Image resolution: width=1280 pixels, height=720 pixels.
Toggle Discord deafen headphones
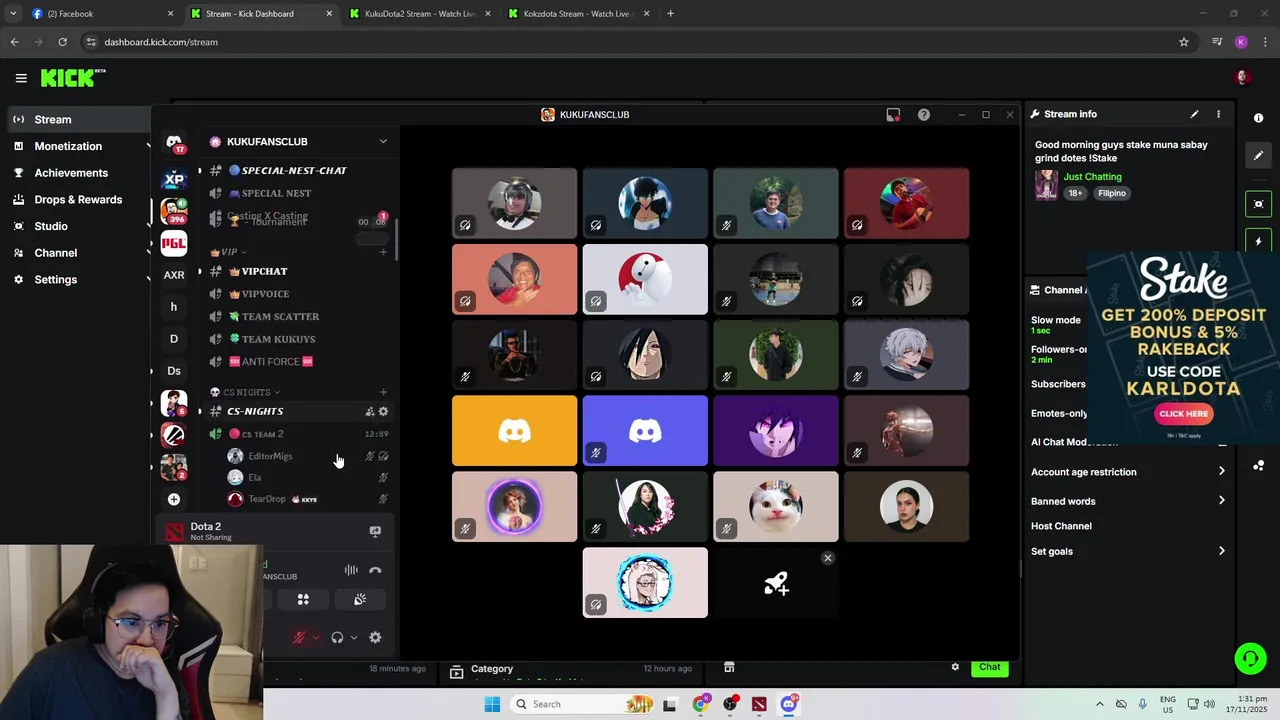click(x=337, y=637)
